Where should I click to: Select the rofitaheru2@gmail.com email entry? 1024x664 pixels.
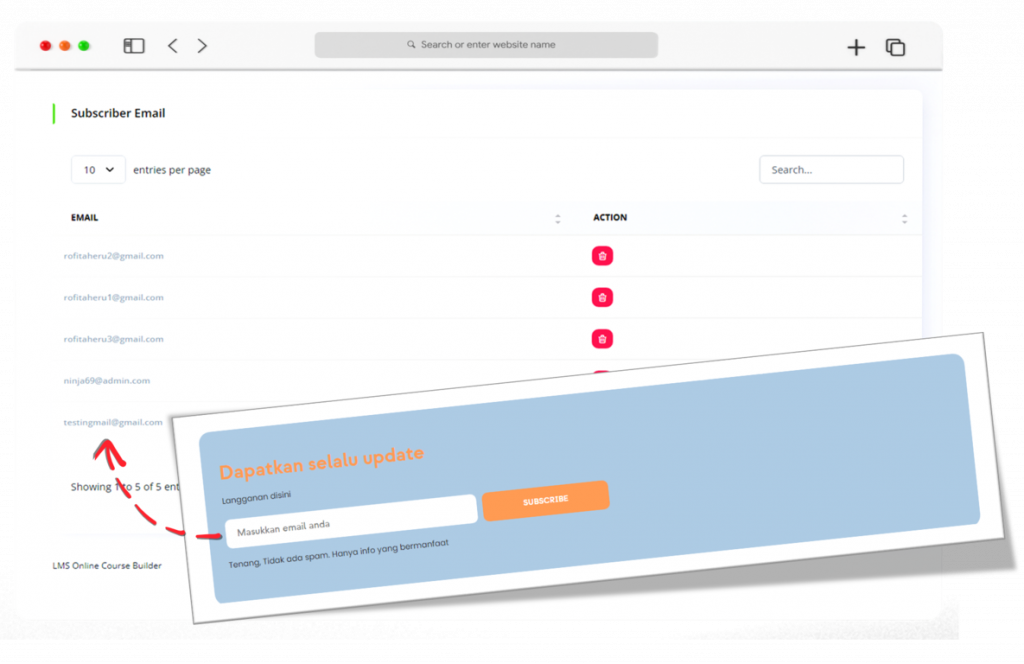tap(113, 256)
